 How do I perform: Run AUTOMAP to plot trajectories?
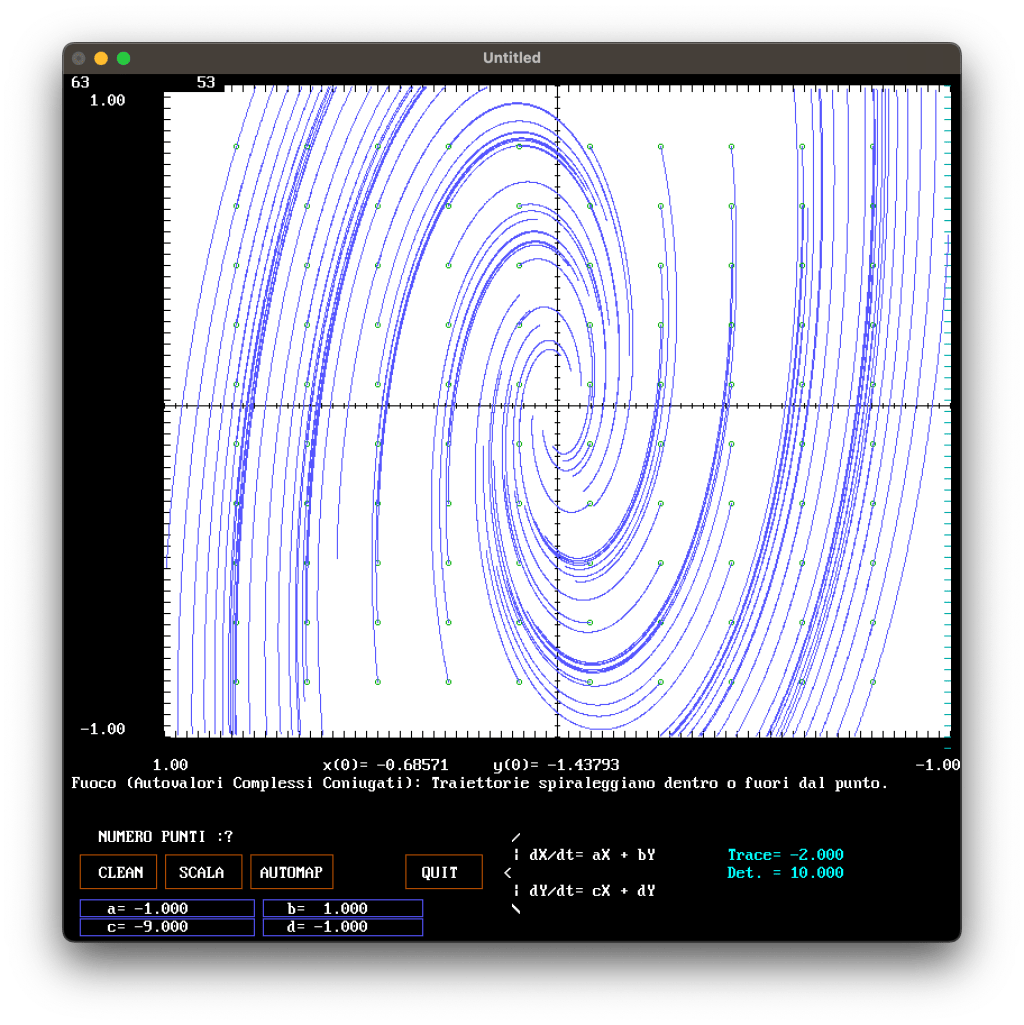coord(291,872)
